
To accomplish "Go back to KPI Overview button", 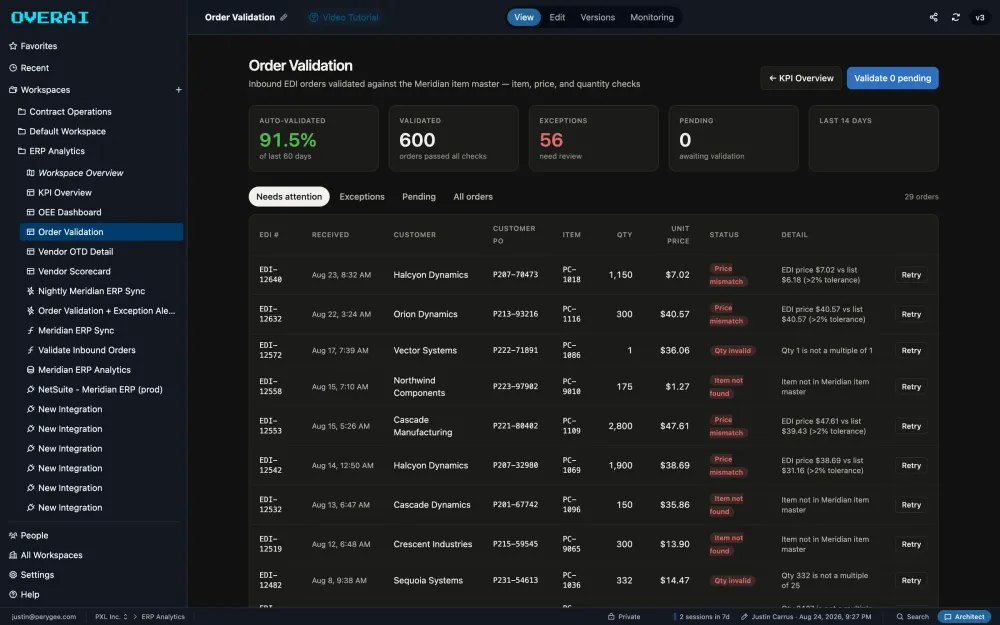I will point(801,78).
